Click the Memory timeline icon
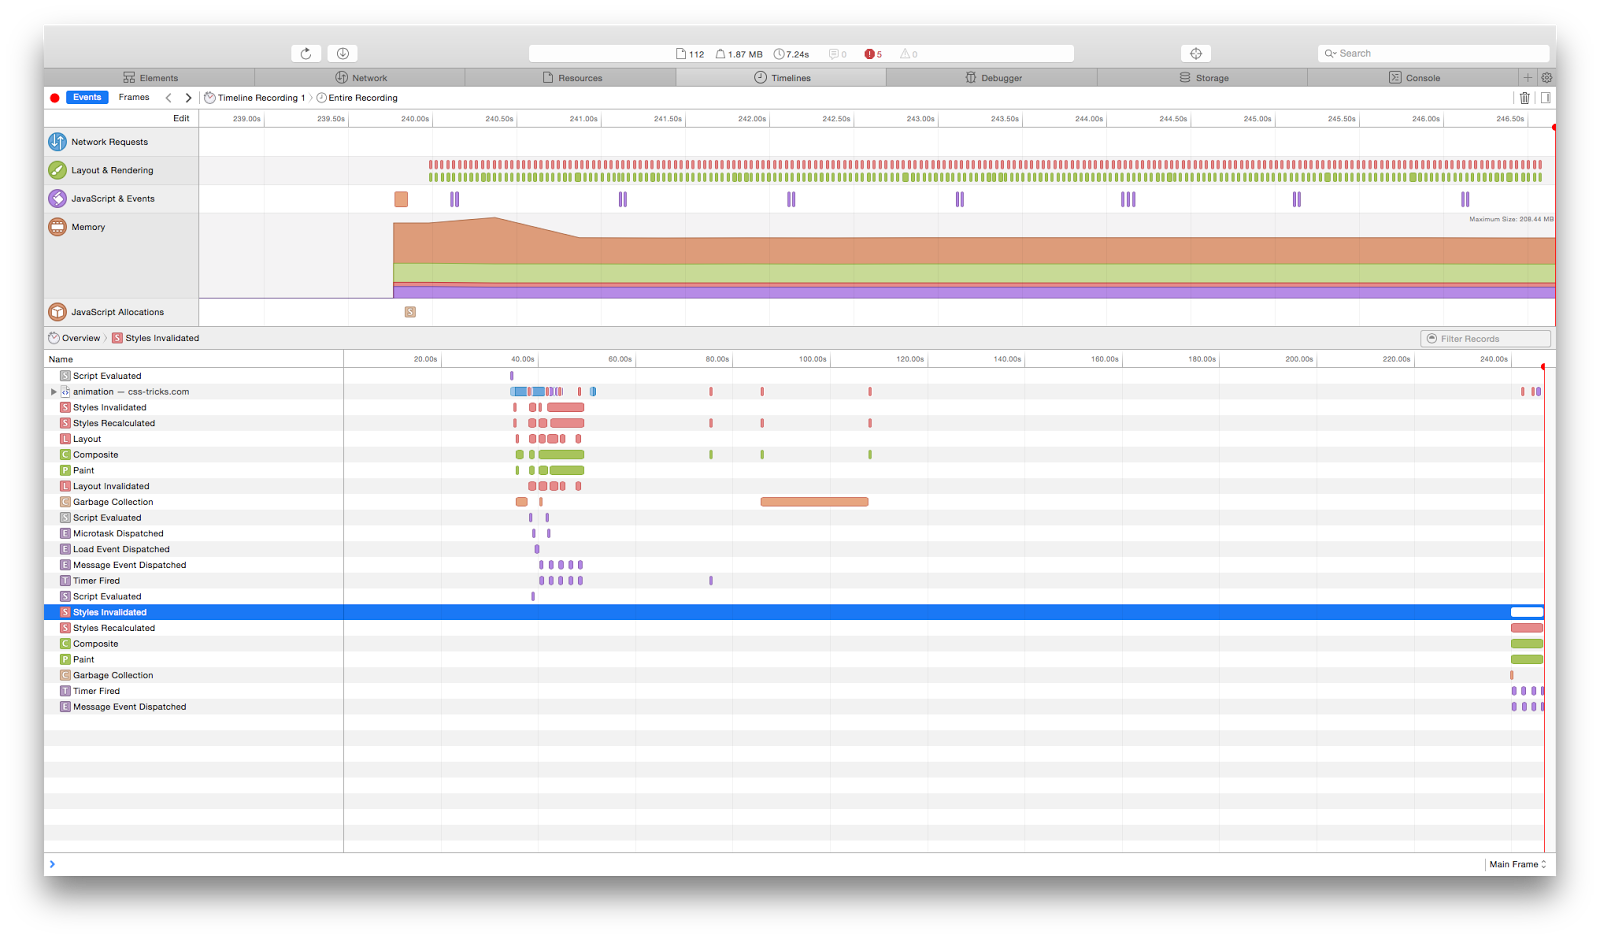Viewport: 1600px width, 939px height. coord(58,227)
